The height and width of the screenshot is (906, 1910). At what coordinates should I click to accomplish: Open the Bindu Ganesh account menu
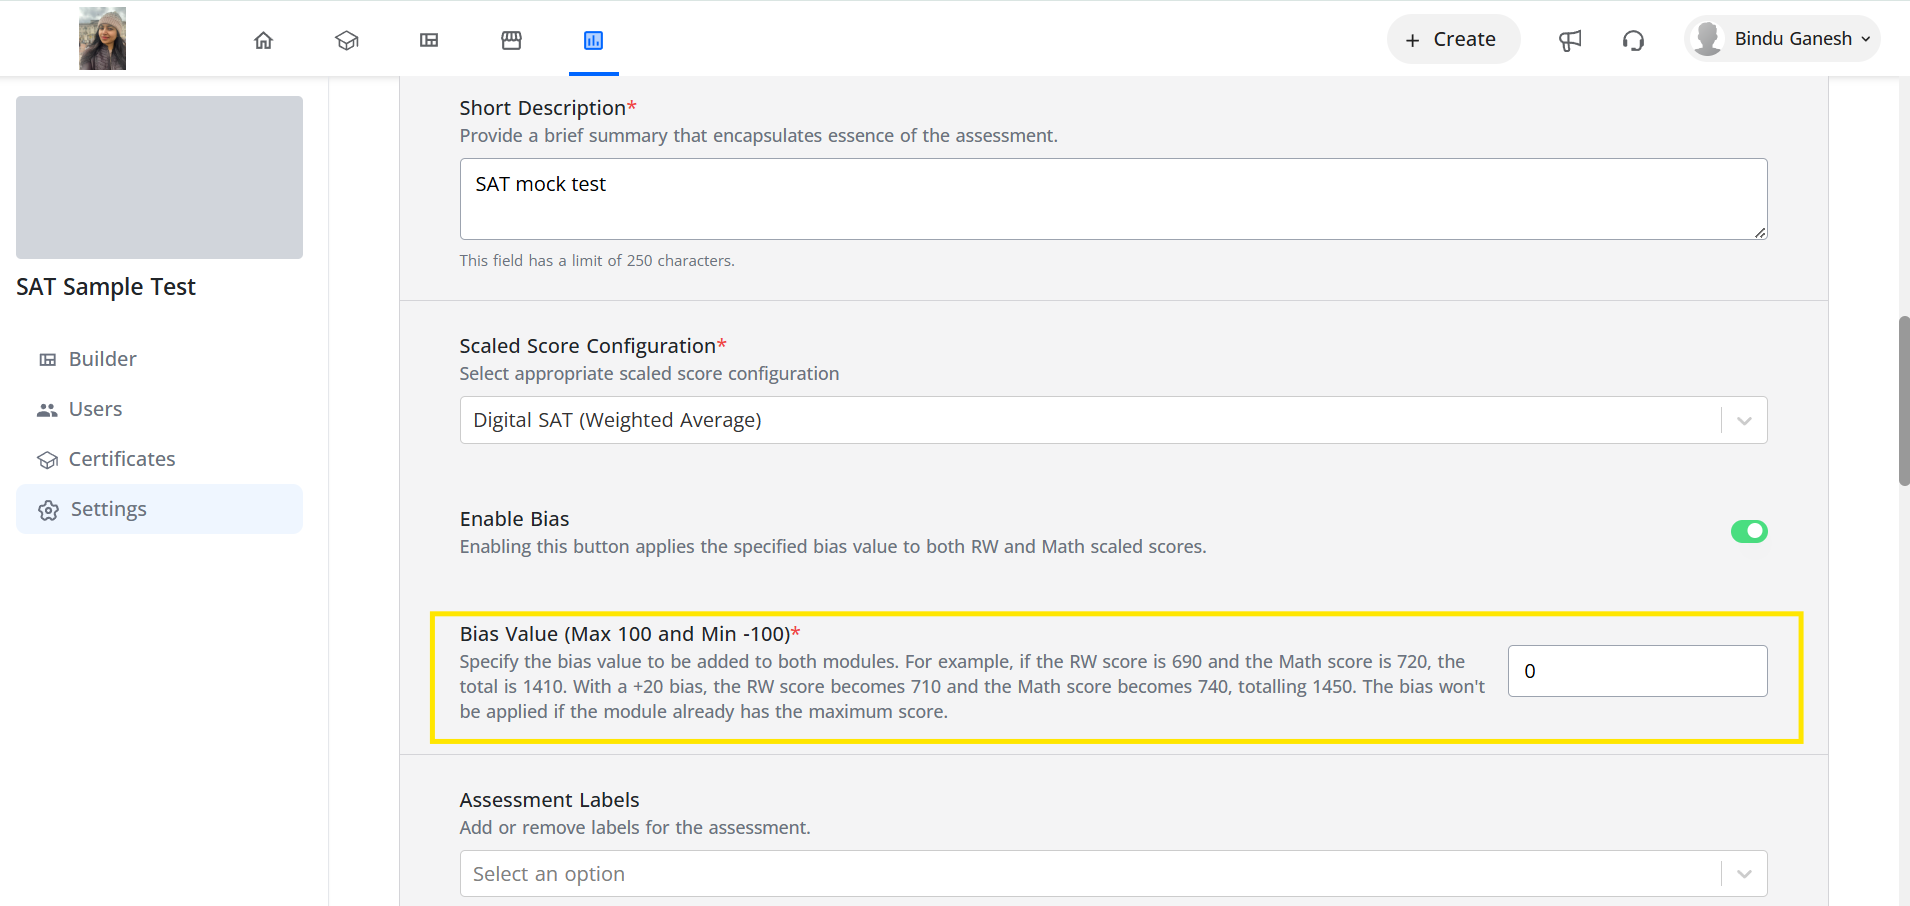[1782, 39]
